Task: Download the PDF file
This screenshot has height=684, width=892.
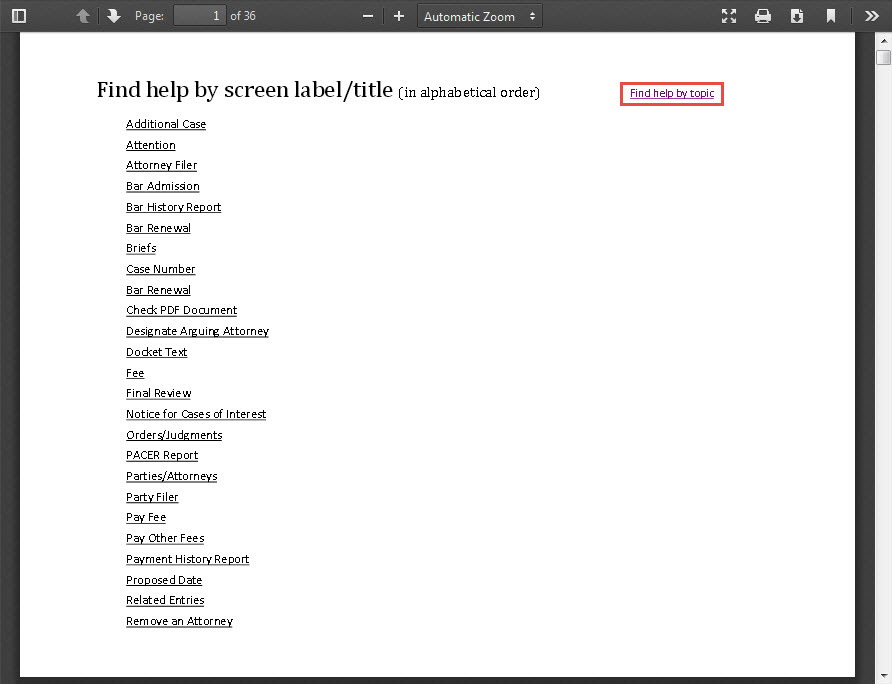Action: 797,16
